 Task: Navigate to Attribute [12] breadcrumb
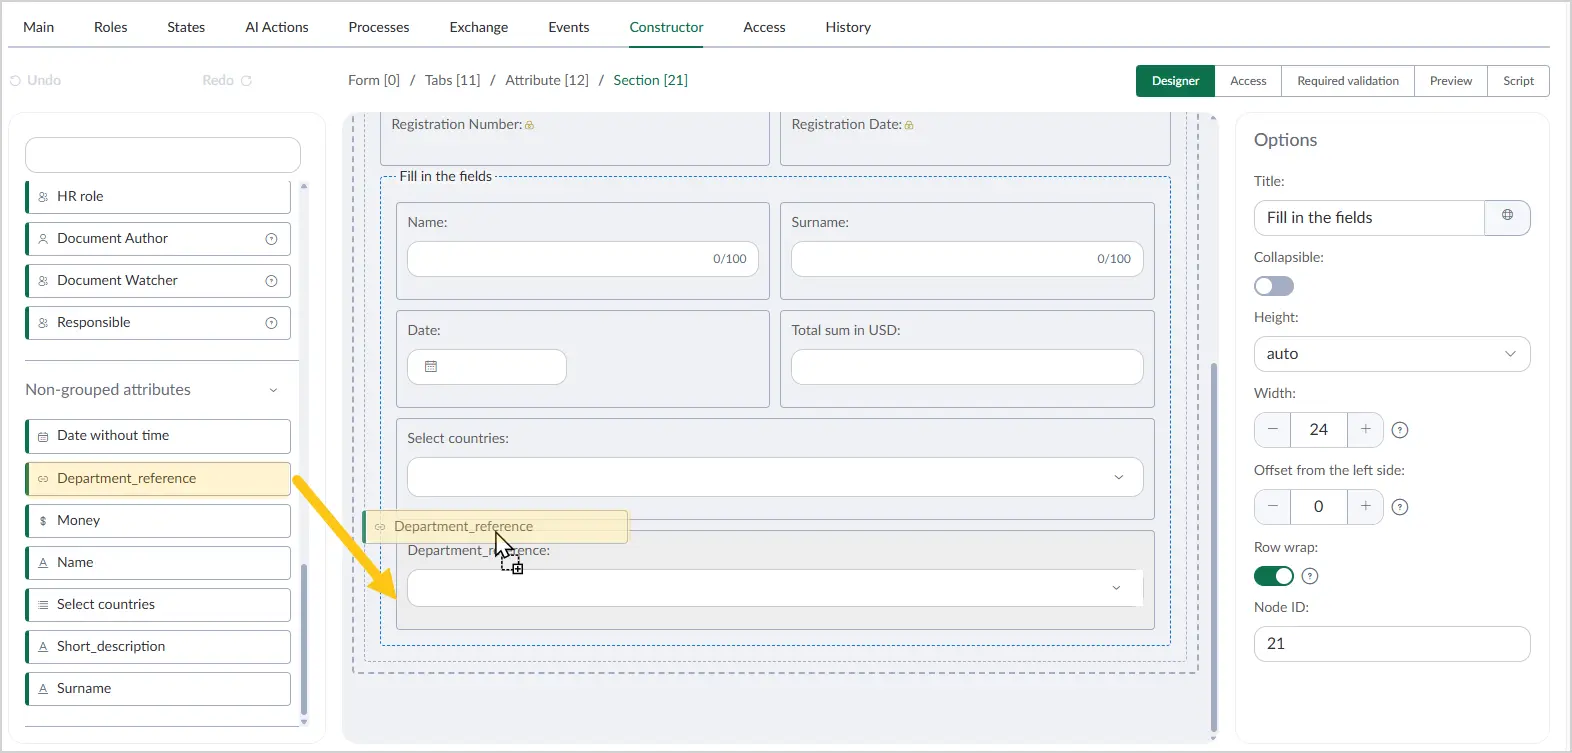[x=547, y=80]
